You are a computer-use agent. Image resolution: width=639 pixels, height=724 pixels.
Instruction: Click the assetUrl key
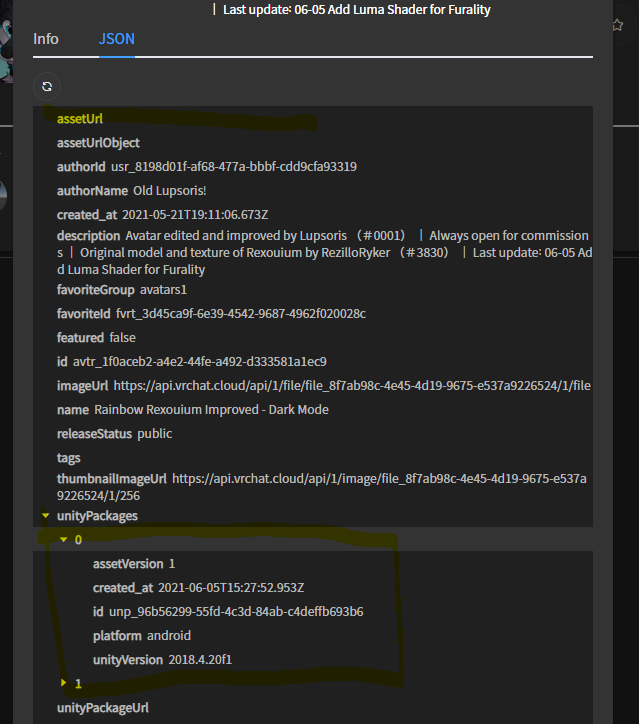pyautogui.click(x=80, y=119)
